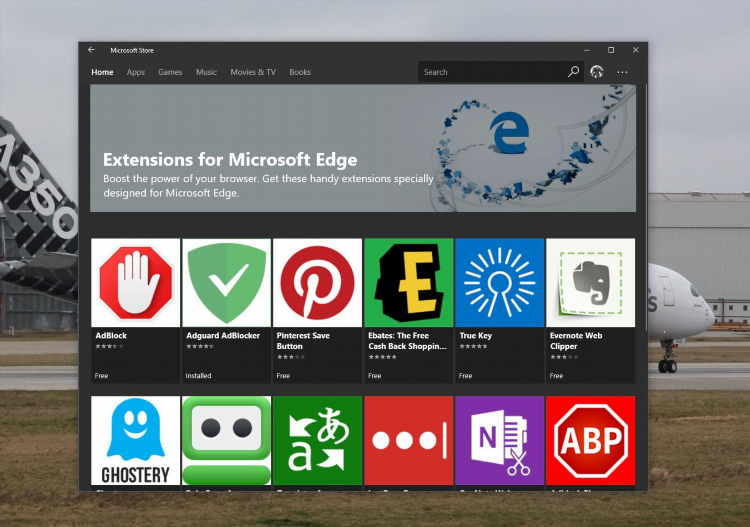This screenshot has height=527, width=750.
Task: Go back with the arrow in title bar
Action: pos(91,50)
